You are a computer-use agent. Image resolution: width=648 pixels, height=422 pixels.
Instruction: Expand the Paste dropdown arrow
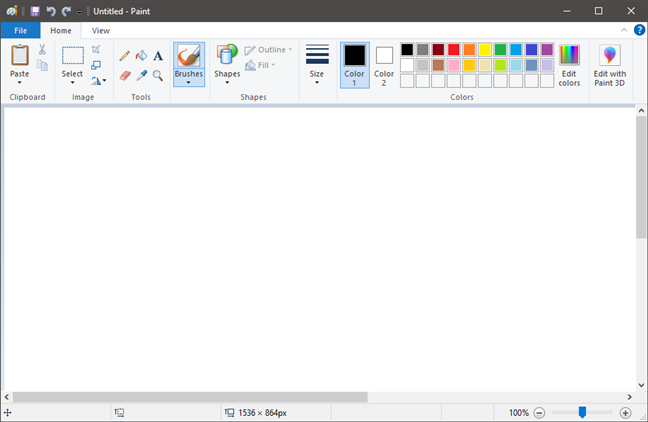pos(20,82)
